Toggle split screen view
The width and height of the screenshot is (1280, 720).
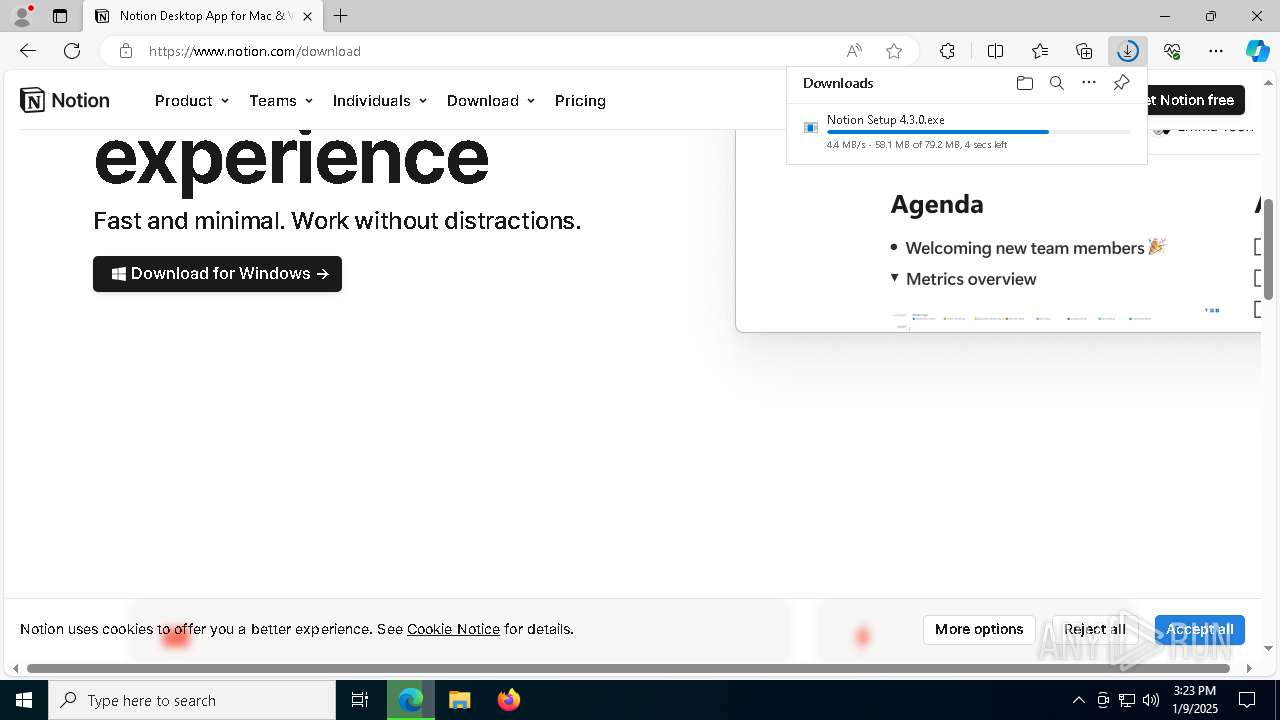click(995, 51)
